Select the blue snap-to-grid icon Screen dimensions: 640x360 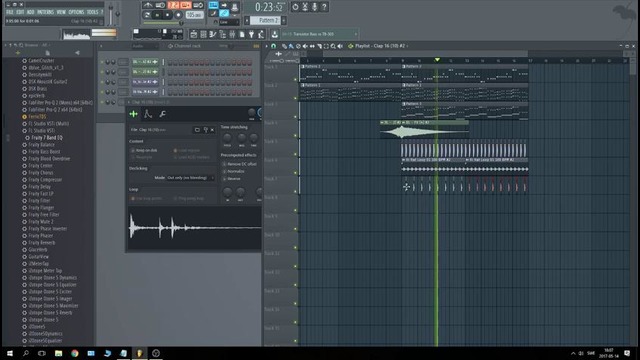click(213, 5)
